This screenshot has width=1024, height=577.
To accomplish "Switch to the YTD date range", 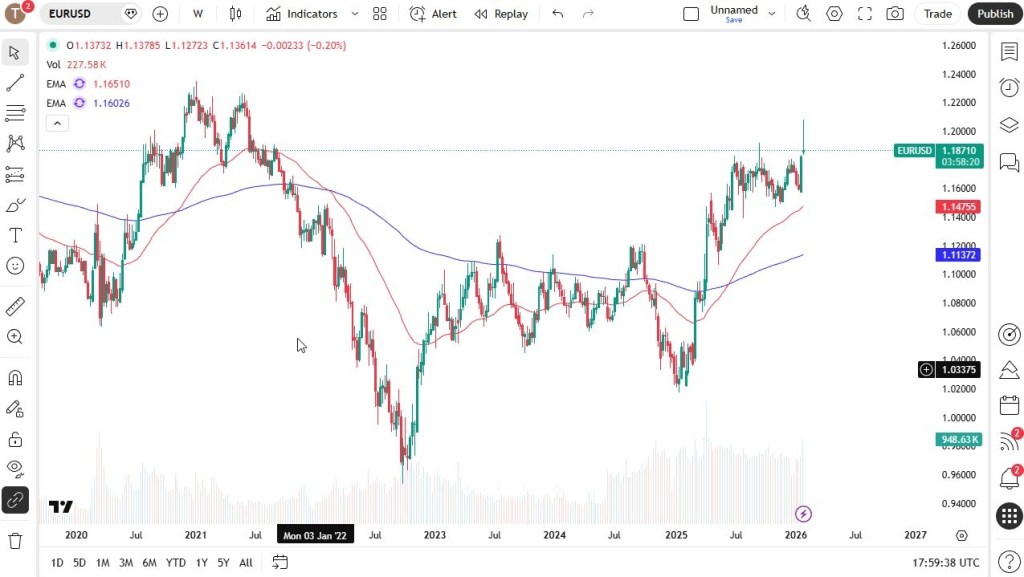I will click(x=176, y=563).
